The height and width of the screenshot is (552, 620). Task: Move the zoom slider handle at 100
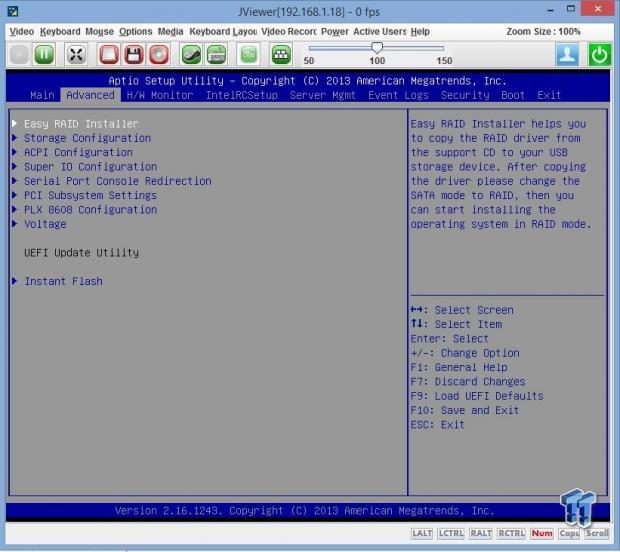(377, 47)
